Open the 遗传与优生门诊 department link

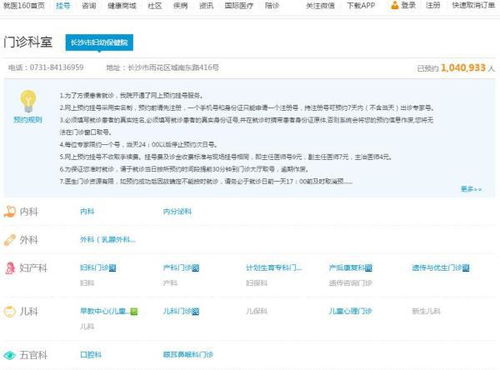click(437, 268)
